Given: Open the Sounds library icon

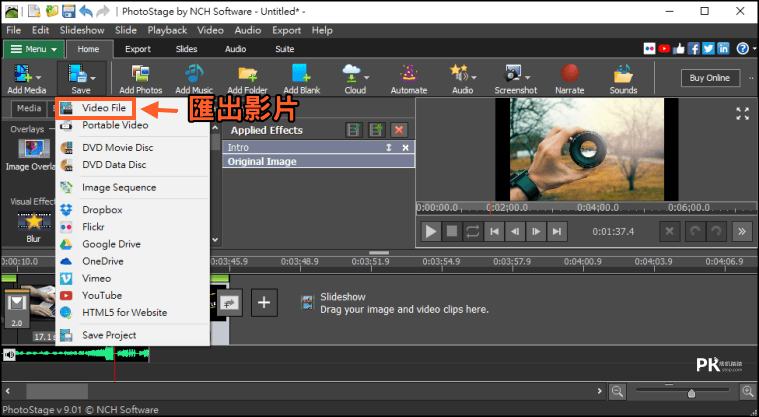Looking at the screenshot, I should [x=623, y=74].
